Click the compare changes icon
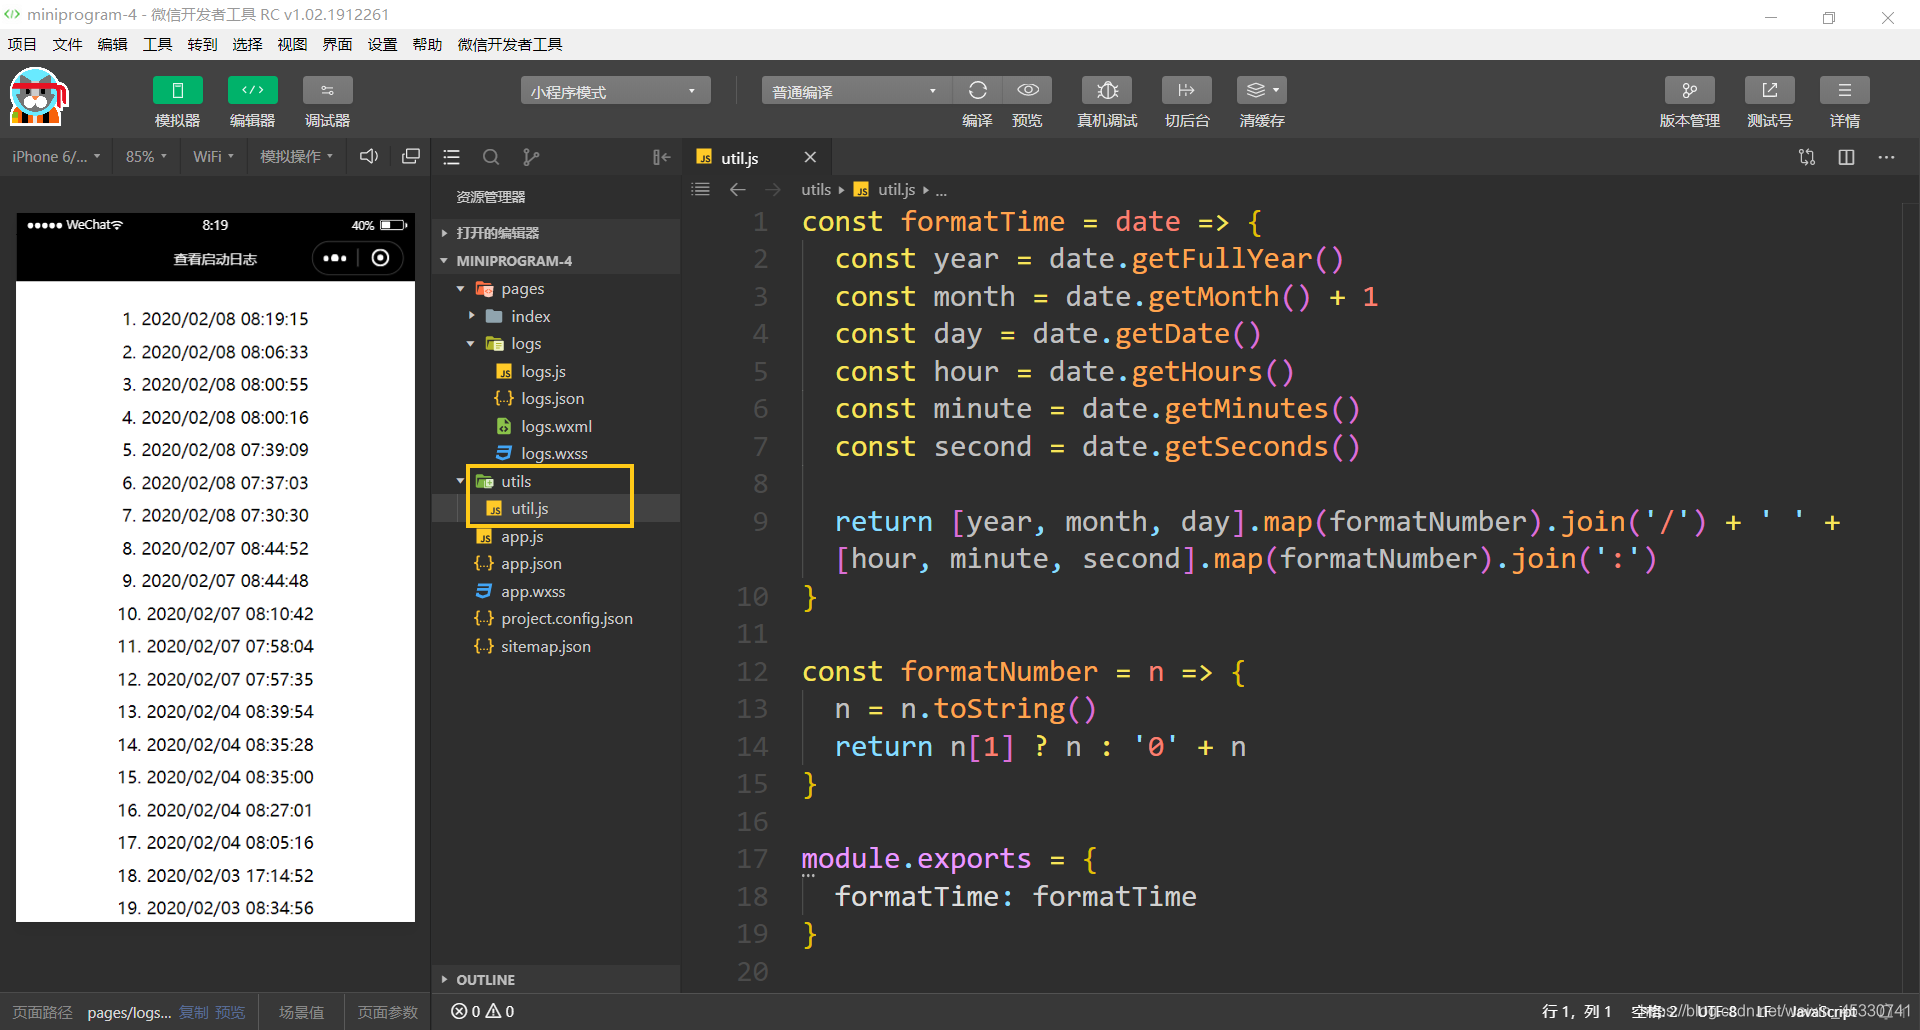 (x=1807, y=157)
